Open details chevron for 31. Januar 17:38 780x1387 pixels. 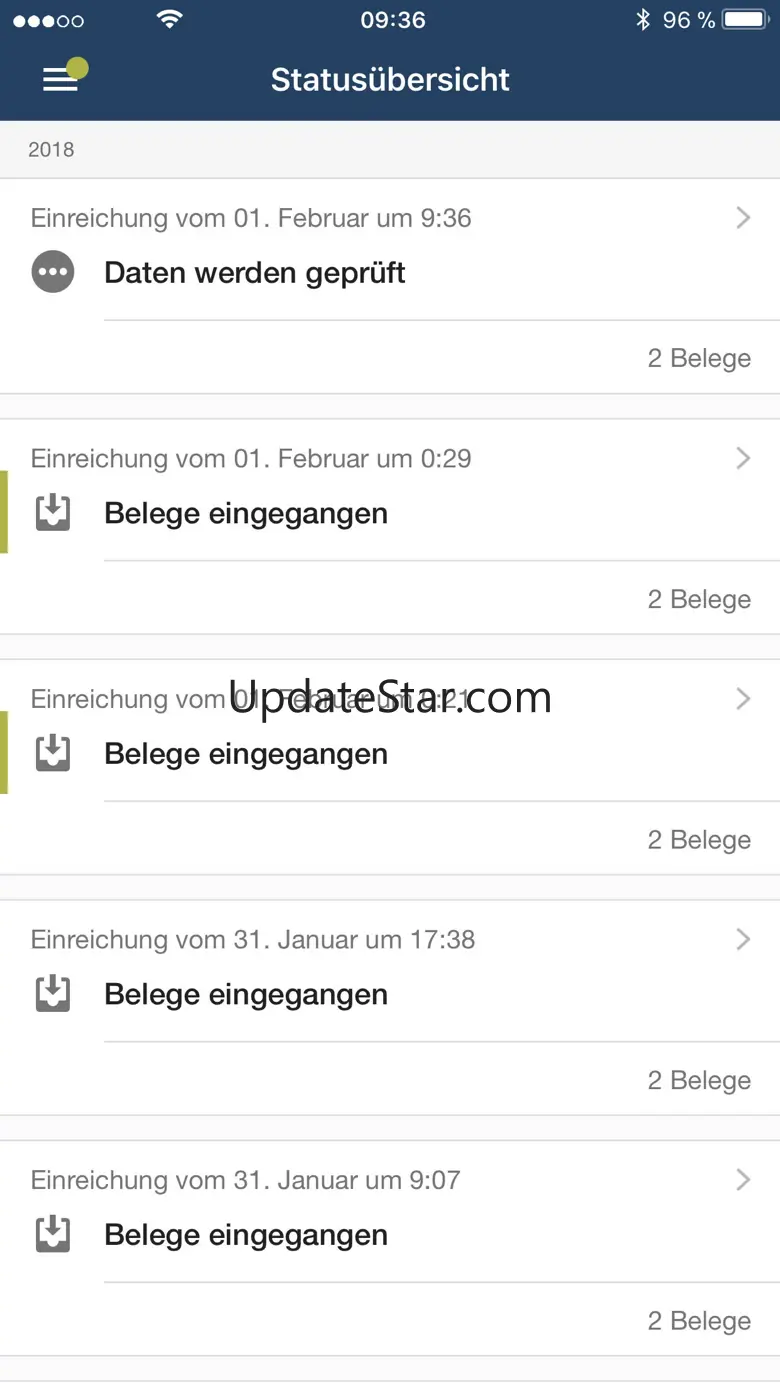tap(743, 939)
